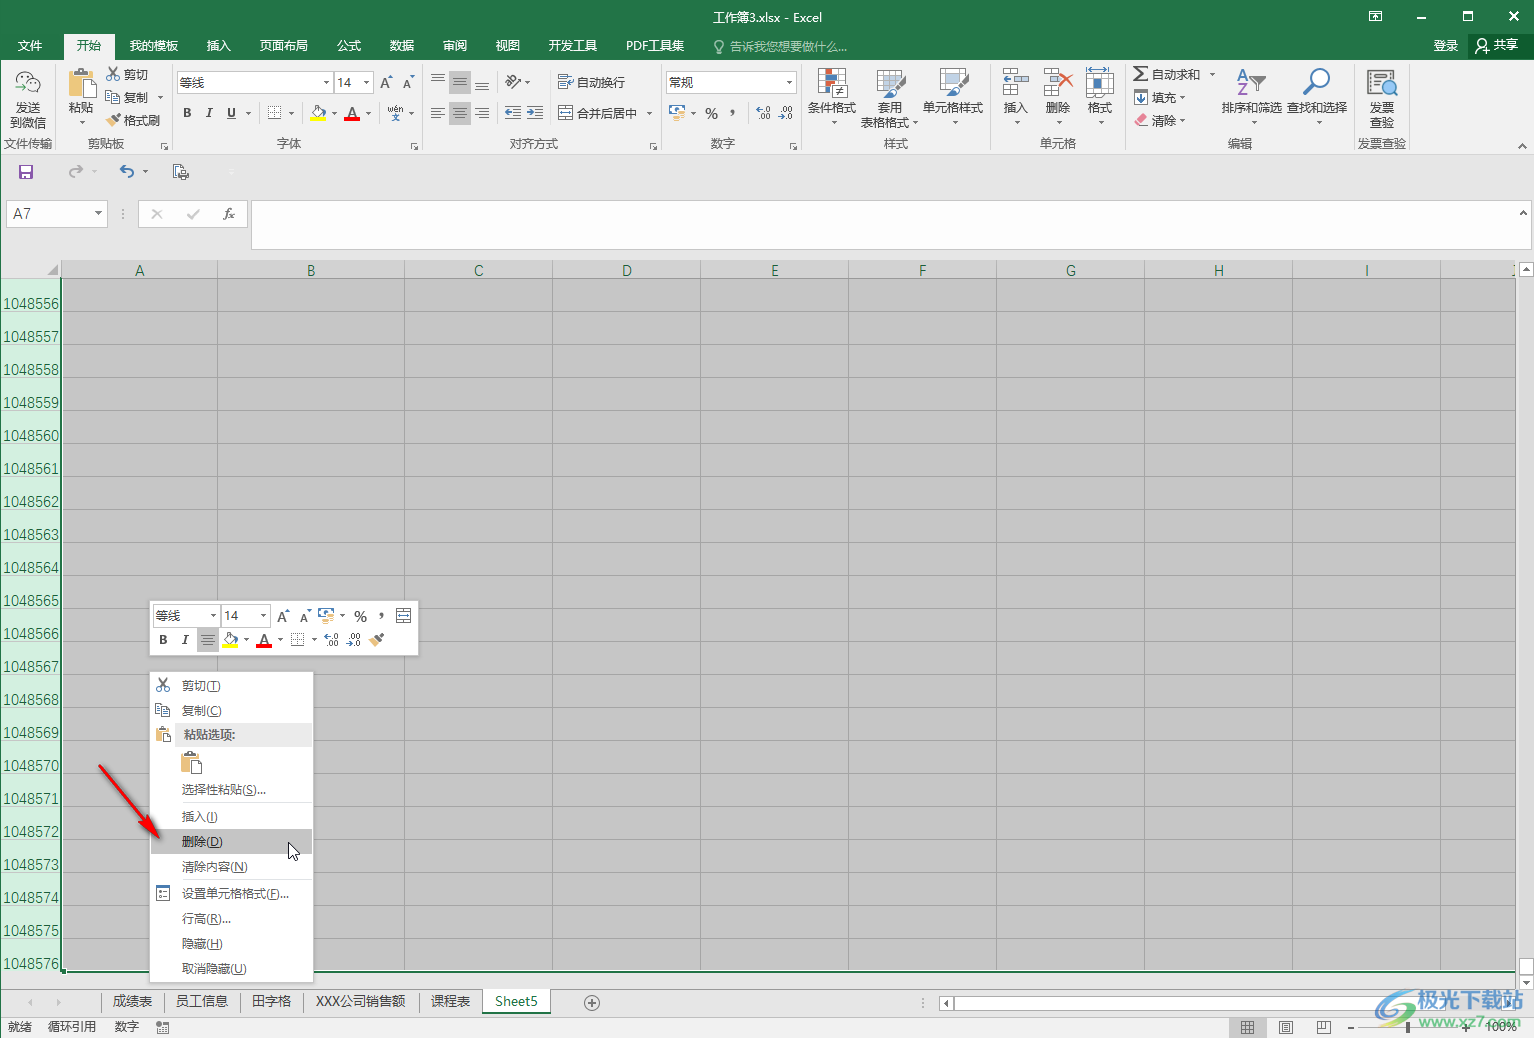This screenshot has height=1038, width=1534.
Task: Click the Increase Font Size icon in the ribbon
Action: point(386,83)
